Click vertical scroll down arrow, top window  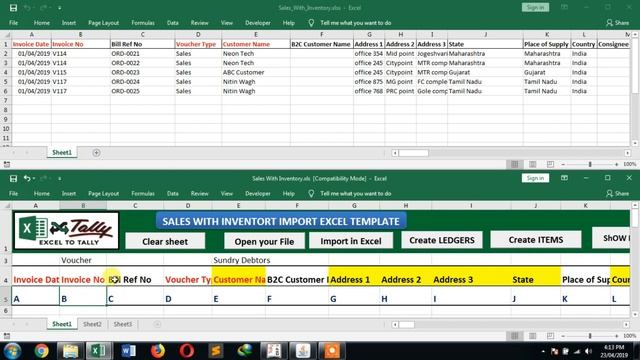tap(635, 143)
